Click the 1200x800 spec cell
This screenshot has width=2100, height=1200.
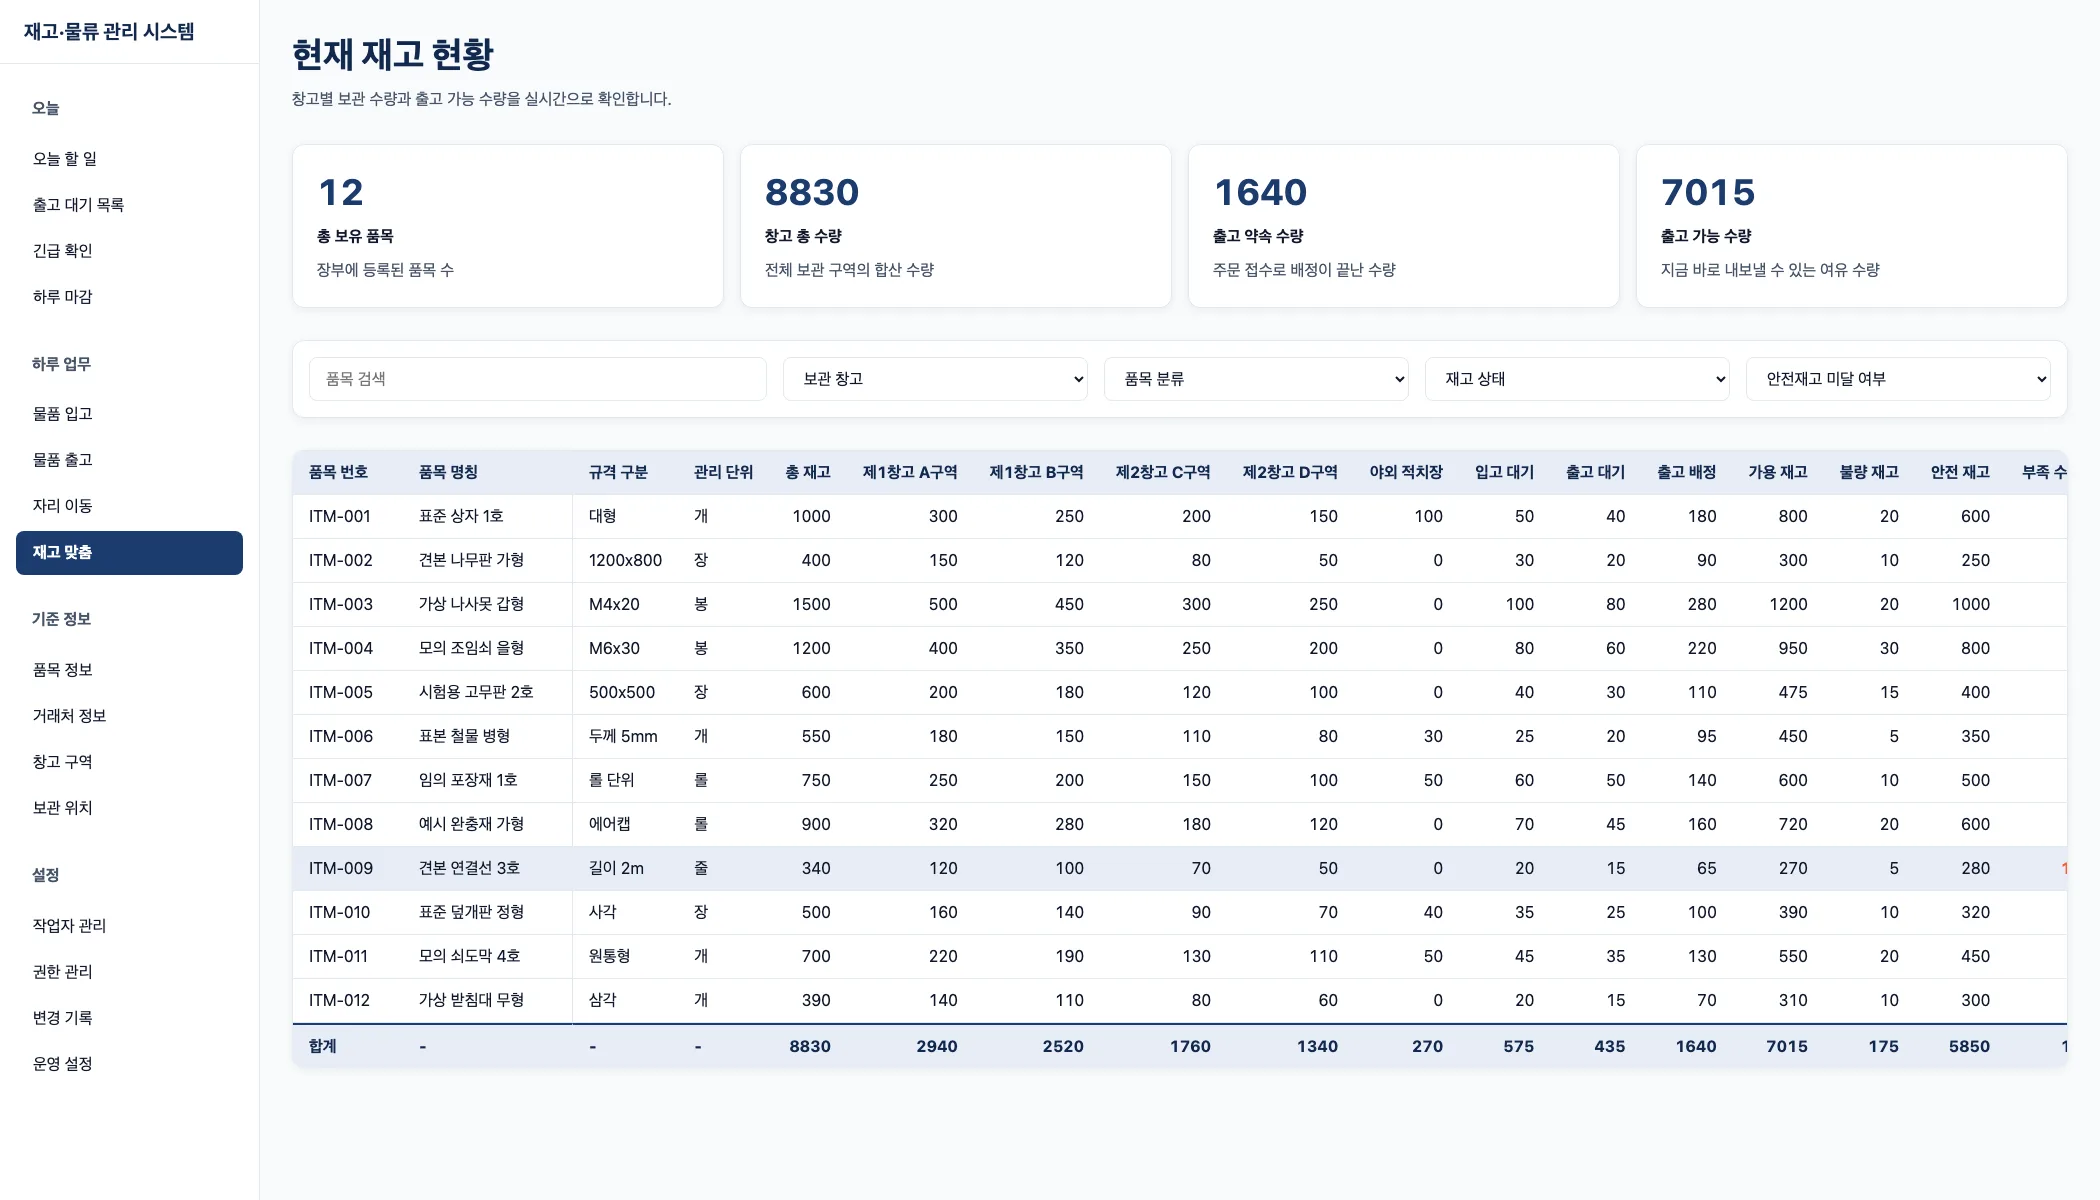[625, 560]
